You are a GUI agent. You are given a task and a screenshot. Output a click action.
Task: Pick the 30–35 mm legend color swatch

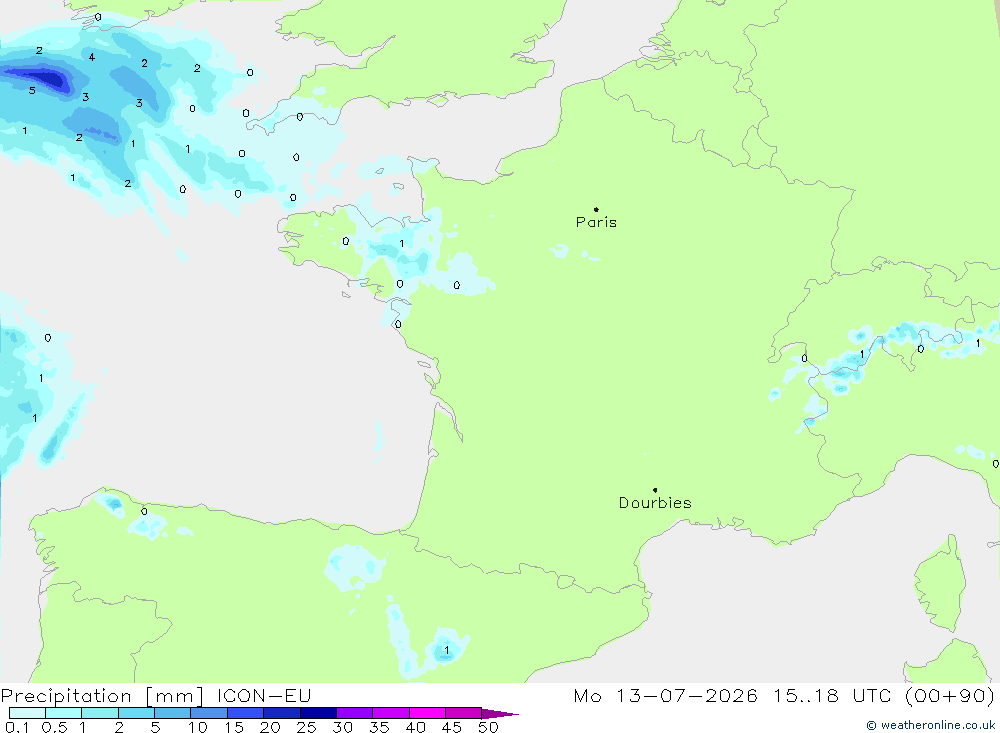pos(355,713)
